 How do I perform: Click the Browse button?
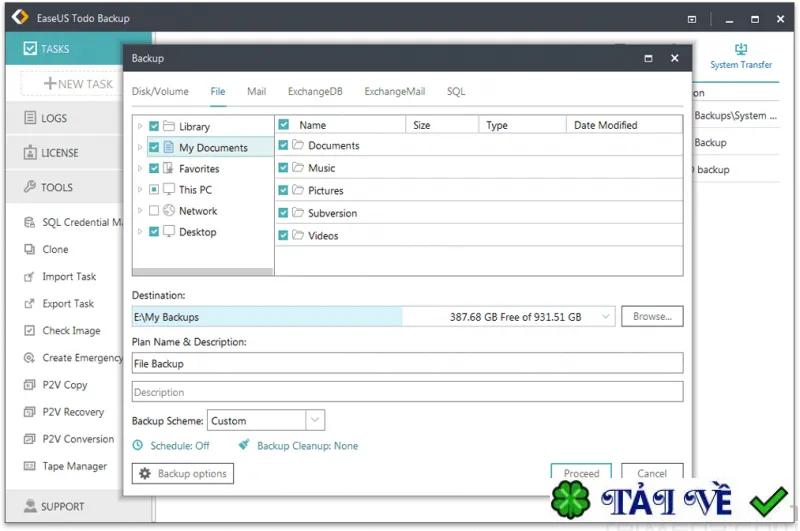(x=652, y=317)
